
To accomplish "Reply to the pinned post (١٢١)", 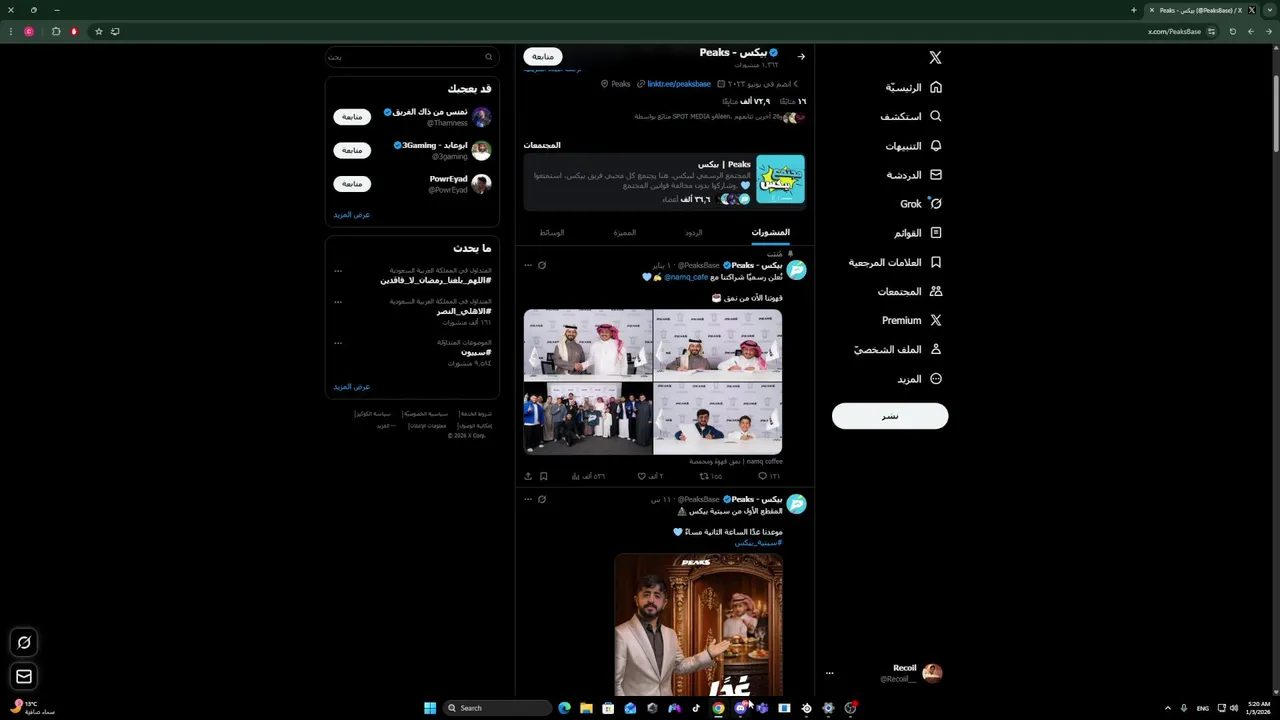I will tap(769, 476).
